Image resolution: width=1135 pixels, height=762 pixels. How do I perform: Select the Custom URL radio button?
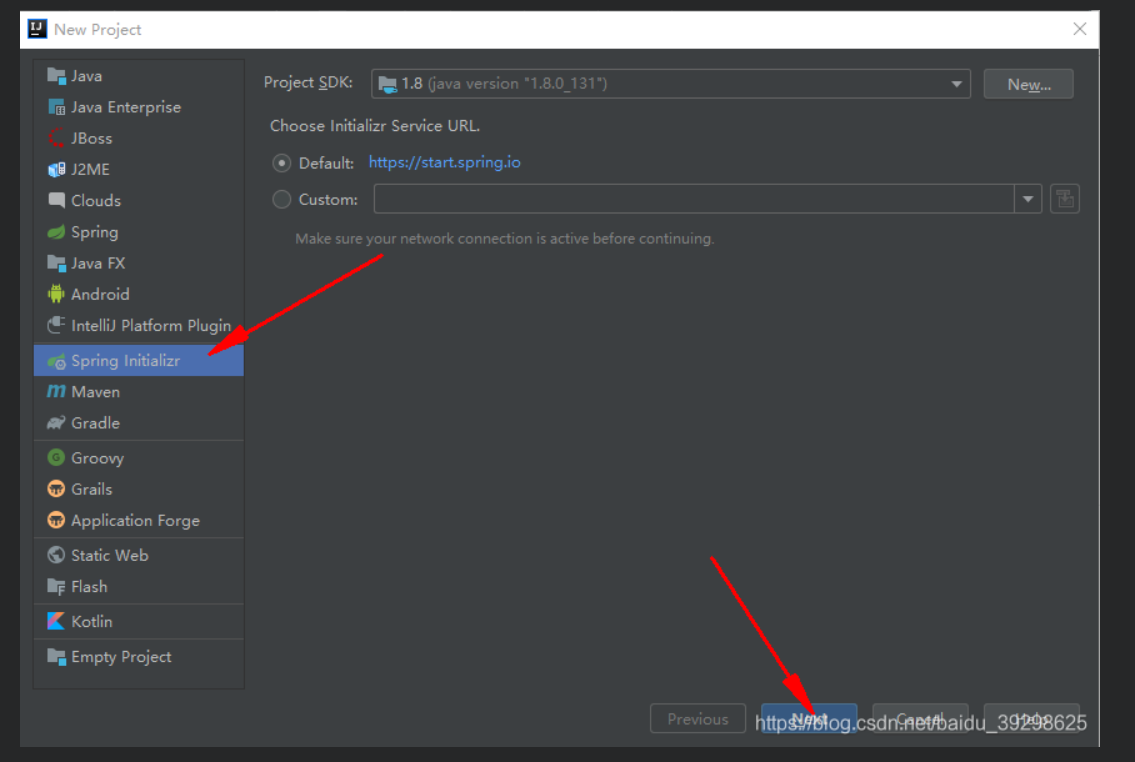282,199
